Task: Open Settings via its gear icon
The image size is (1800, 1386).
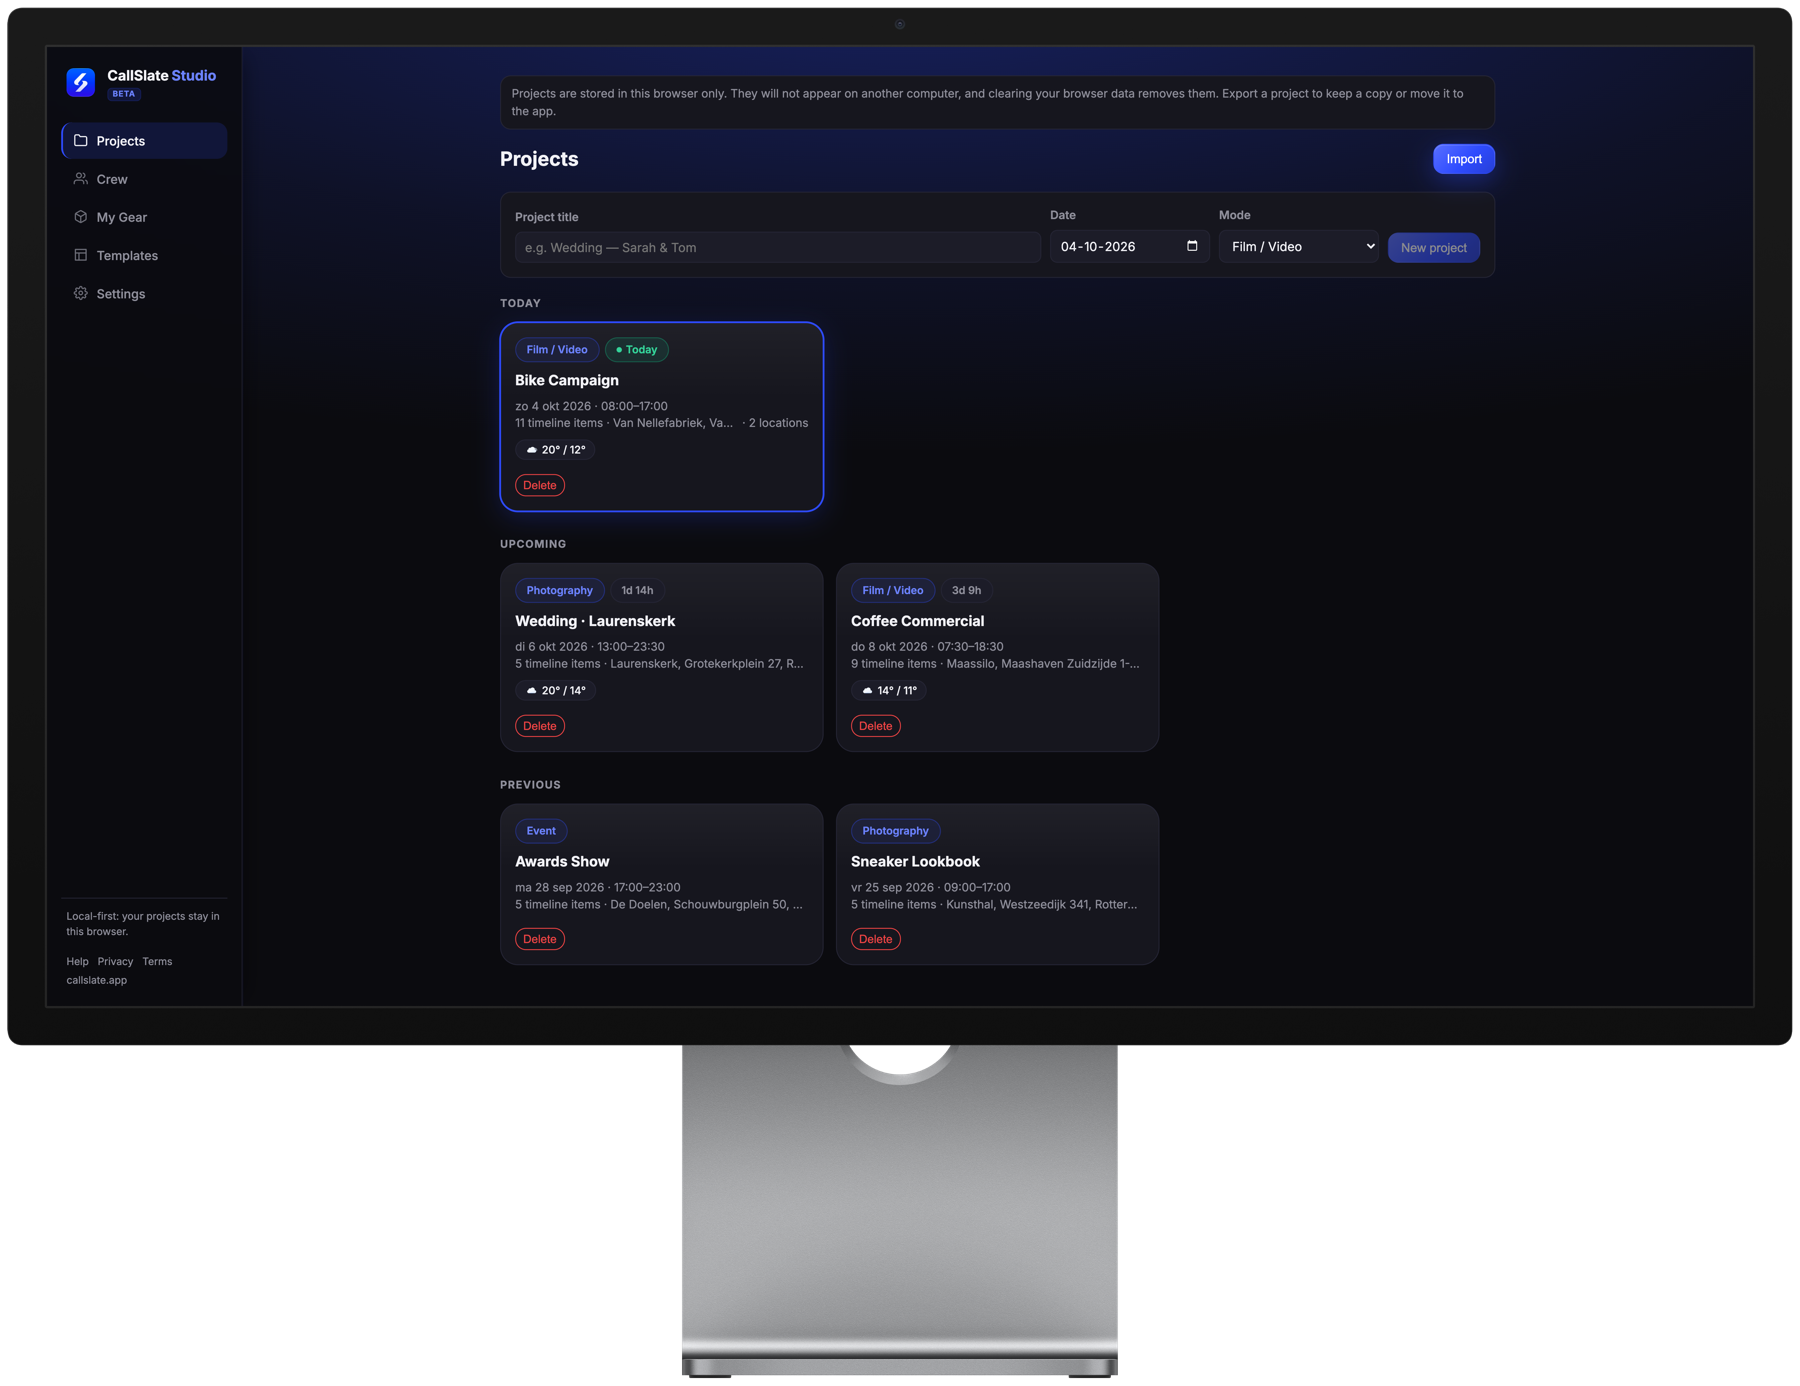Action: coord(81,293)
